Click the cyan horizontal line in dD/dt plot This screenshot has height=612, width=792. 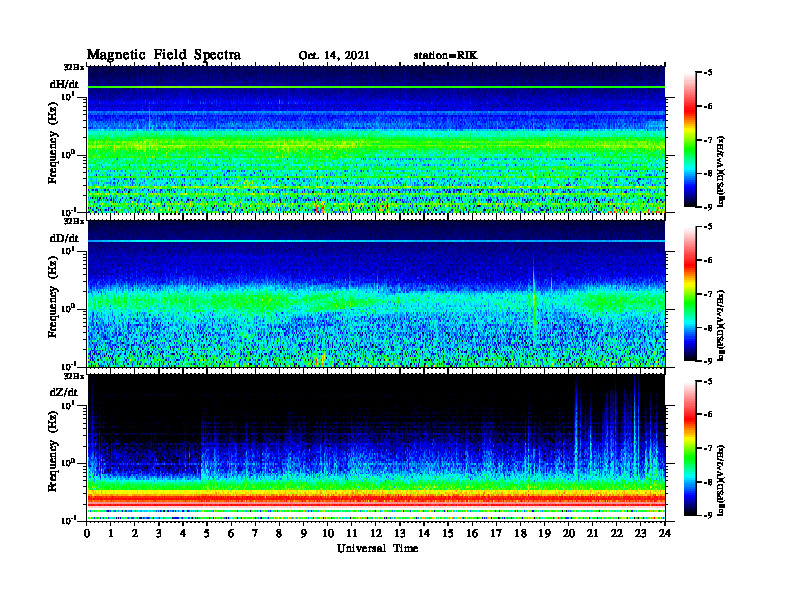point(376,241)
